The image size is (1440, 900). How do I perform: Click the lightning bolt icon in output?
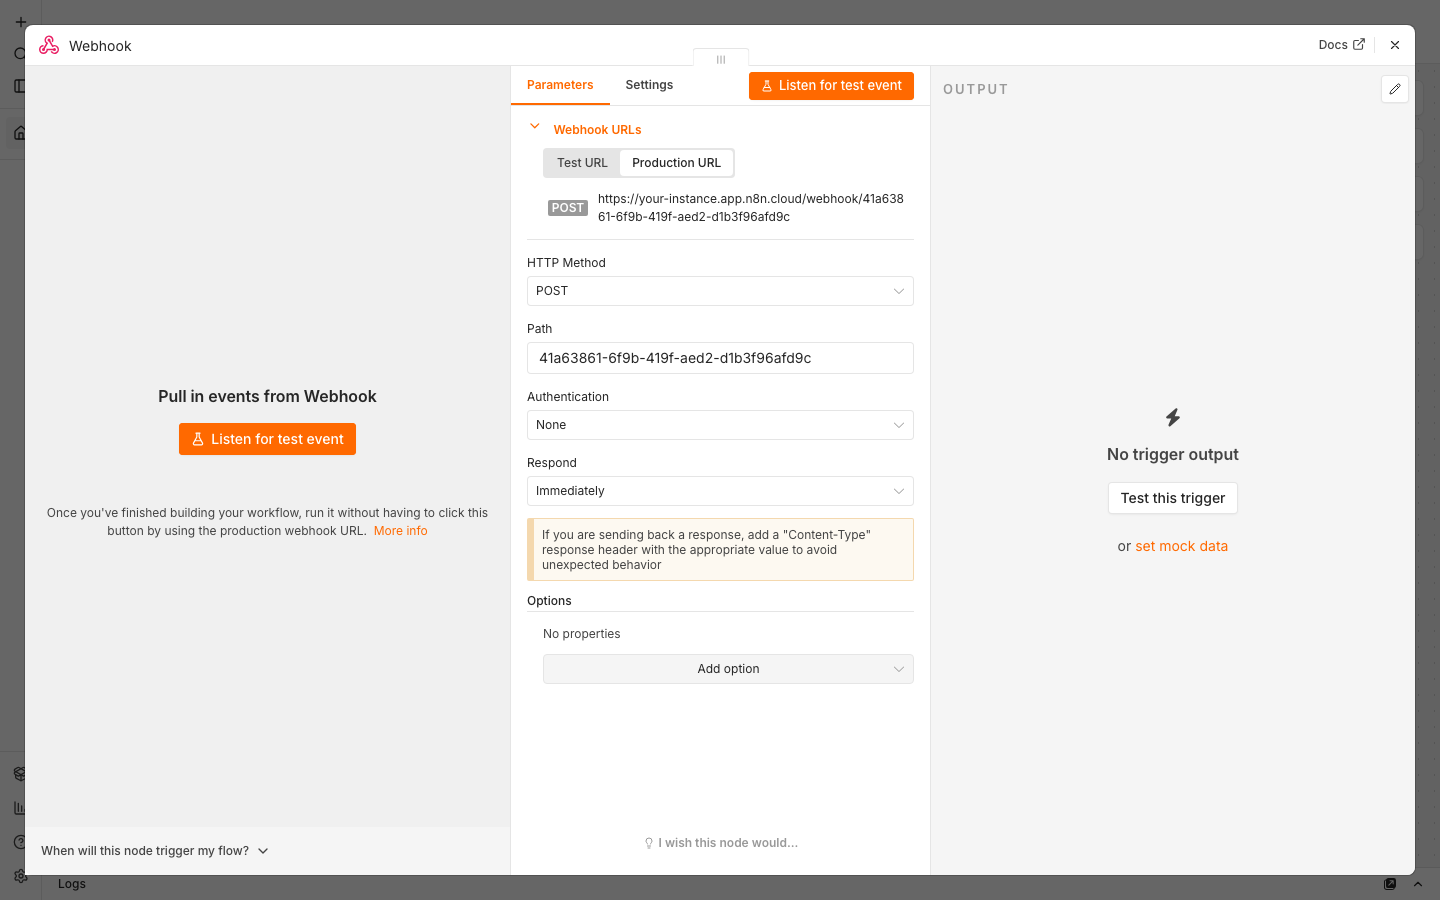coord(1173,417)
